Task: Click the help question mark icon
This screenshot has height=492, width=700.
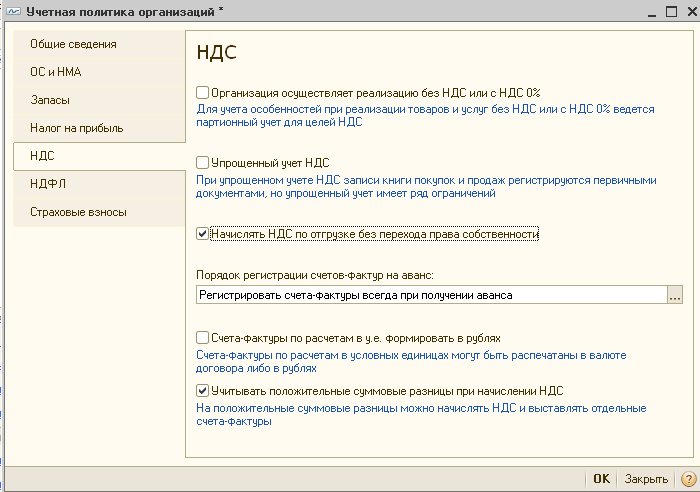Action: 689,479
